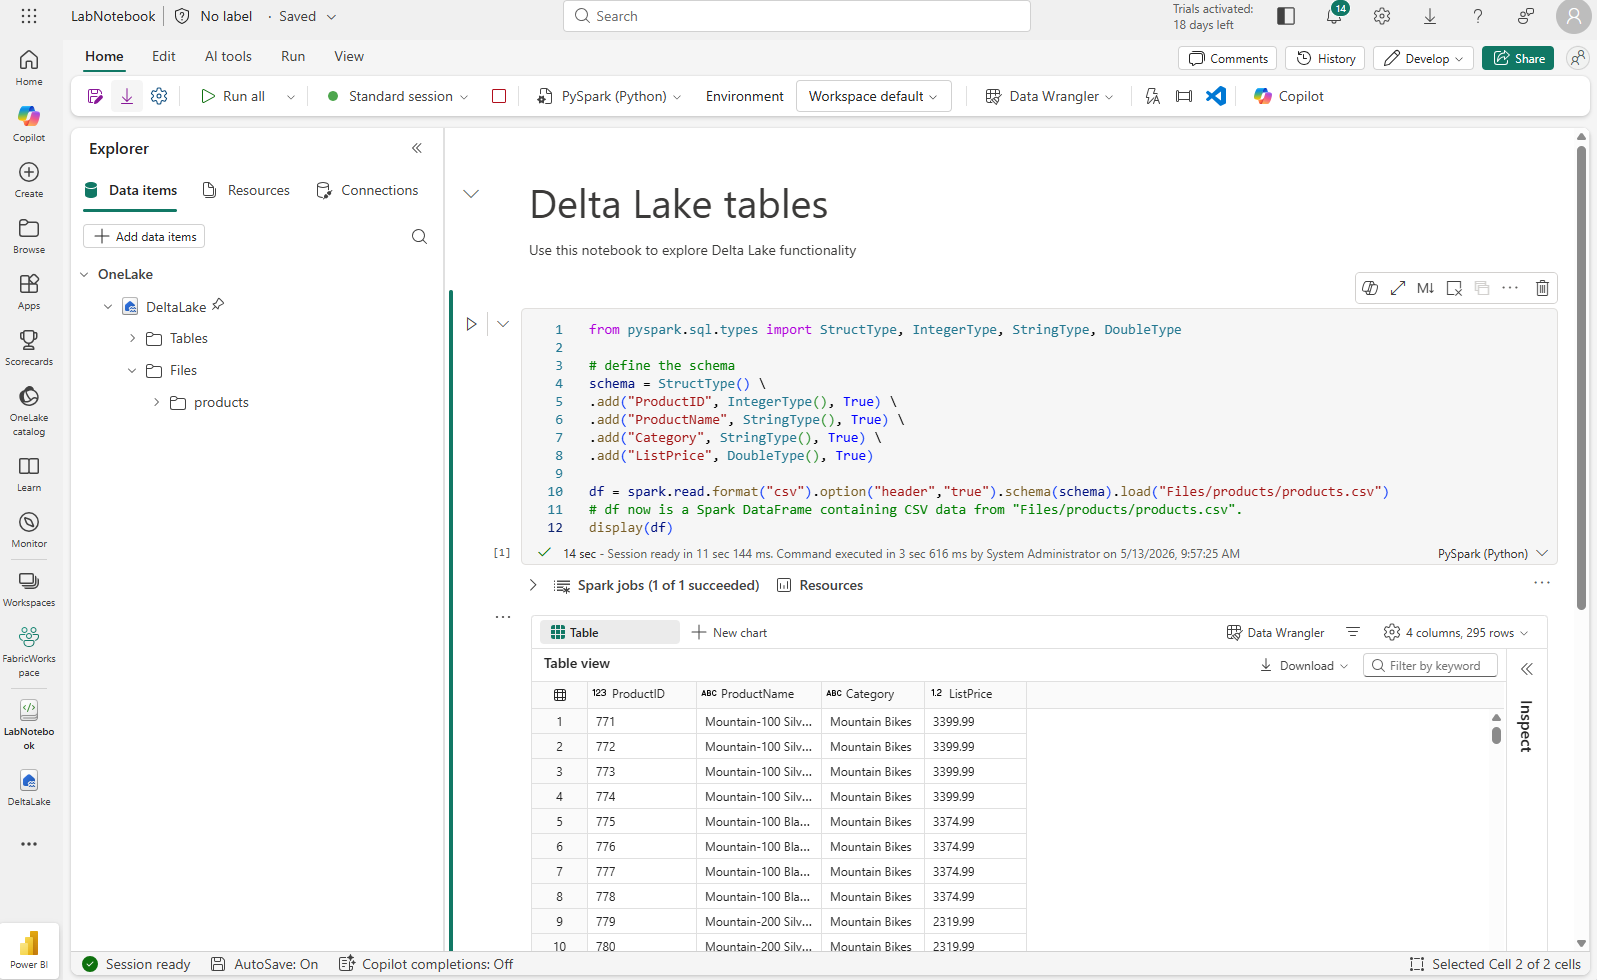Click the Copilot button in toolbar
This screenshot has height=980, width=1597.
coord(1289,96)
